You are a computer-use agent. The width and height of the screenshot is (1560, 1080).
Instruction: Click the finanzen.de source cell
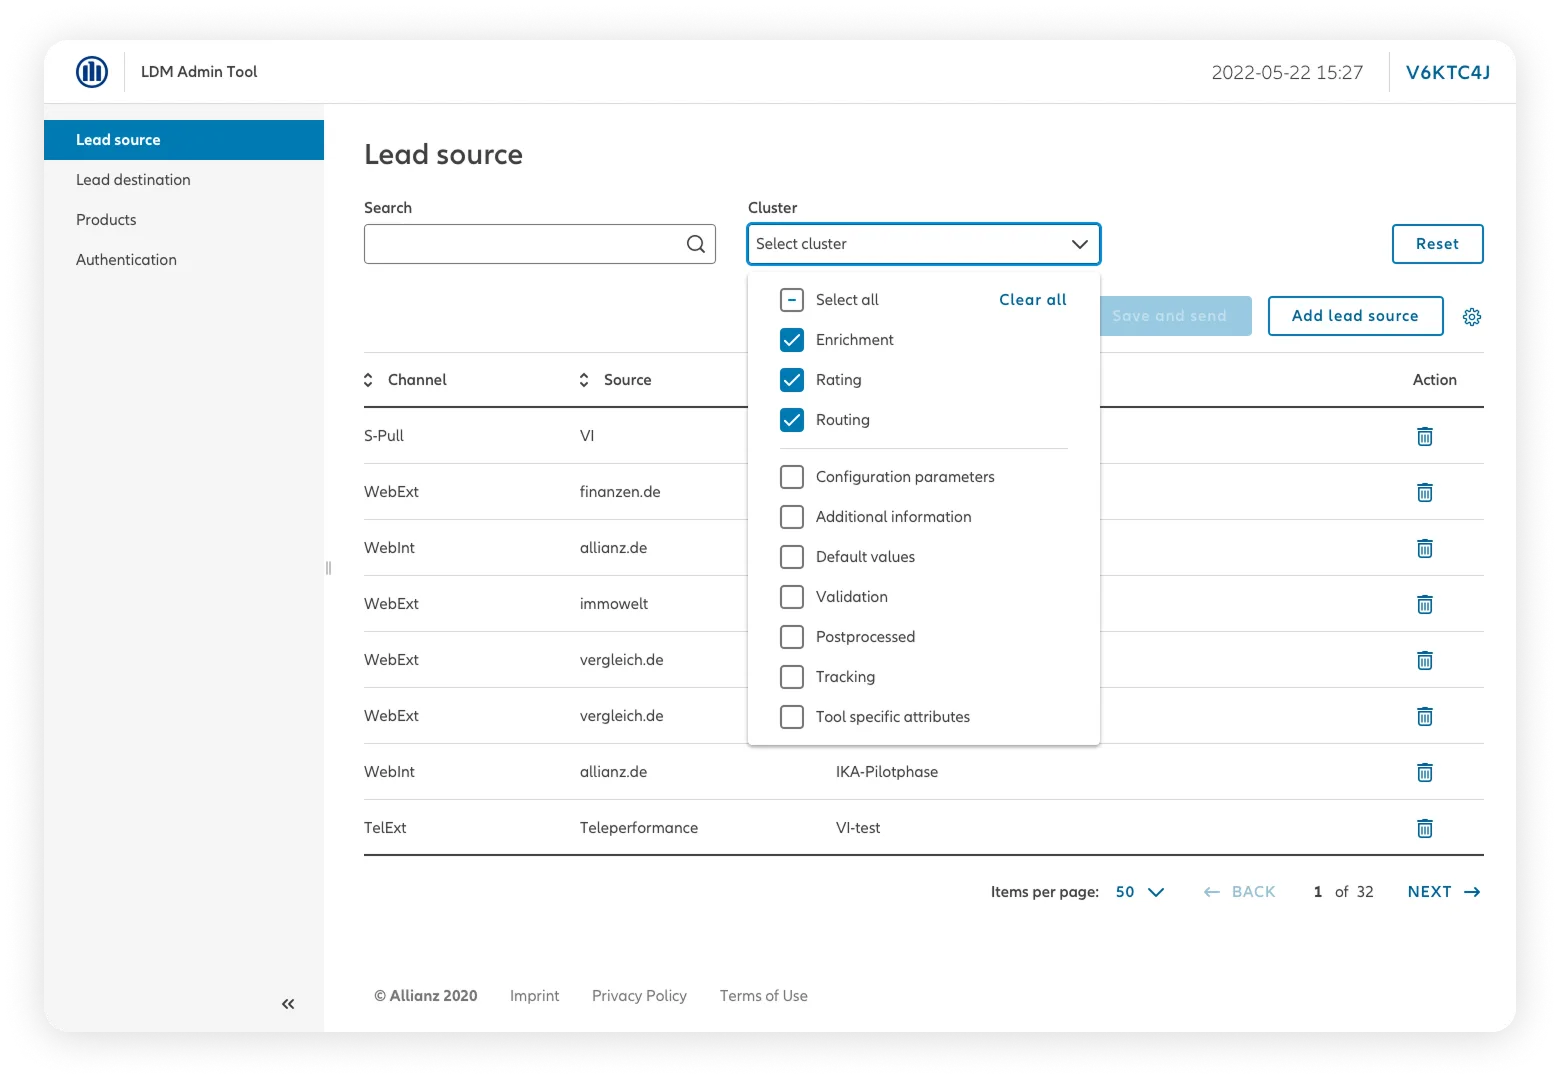tap(620, 492)
